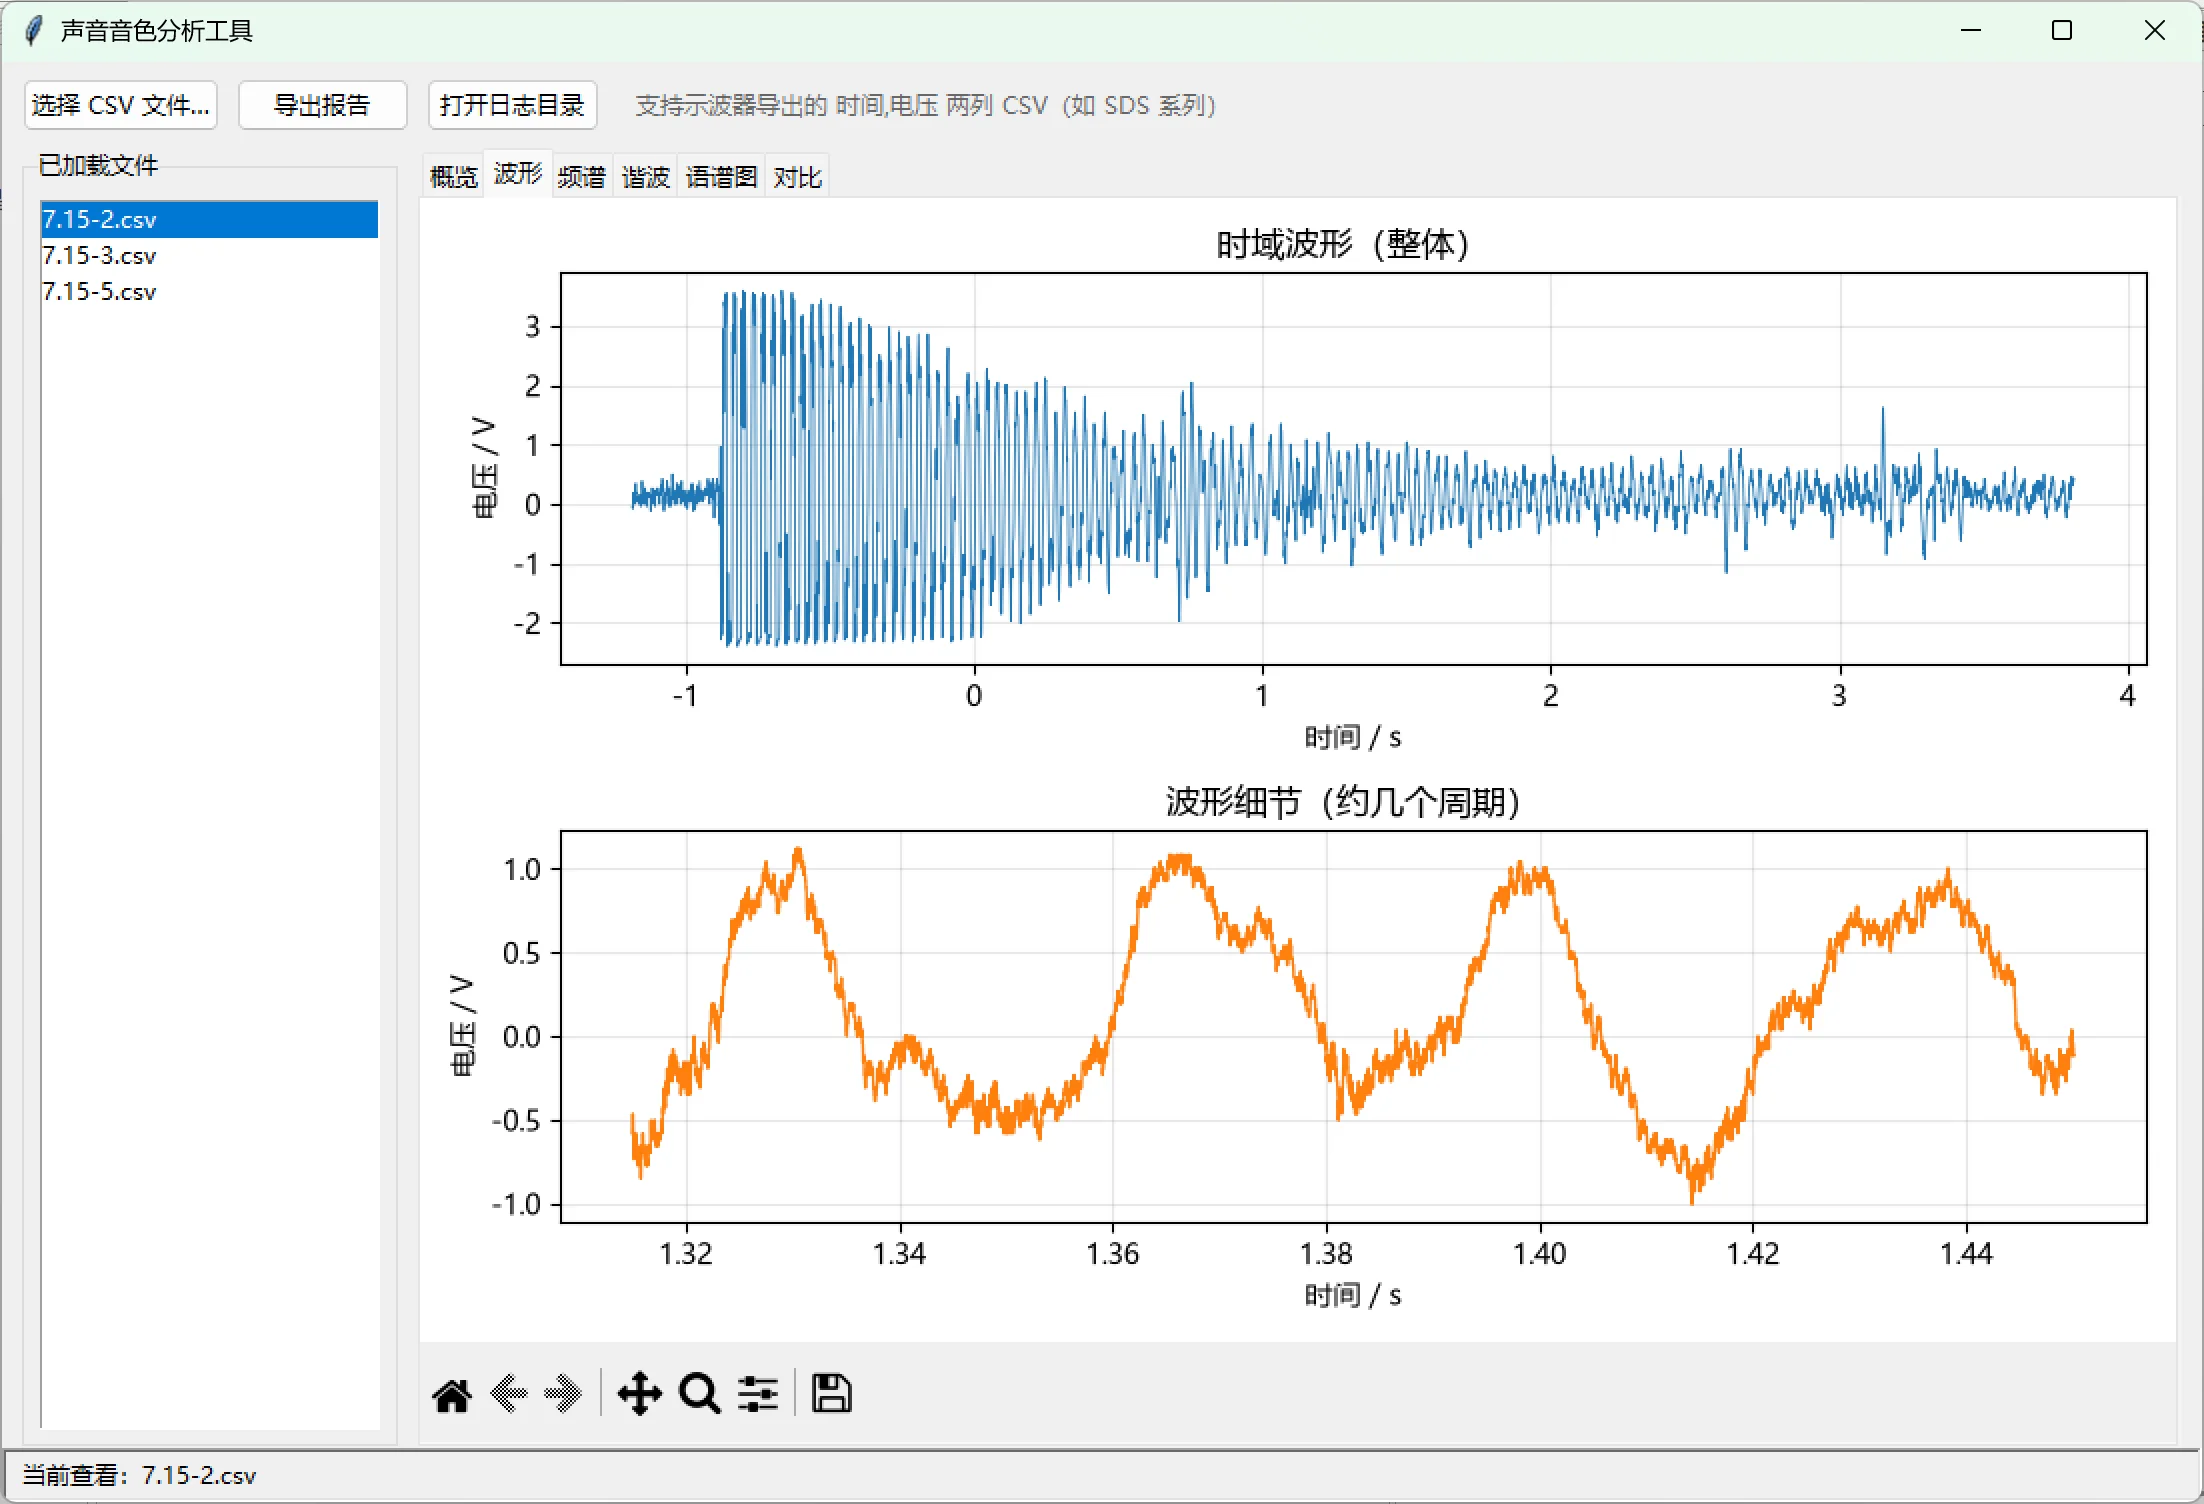
Task: Click the 已加载文件 panel label
Action: pyautogui.click(x=98, y=165)
